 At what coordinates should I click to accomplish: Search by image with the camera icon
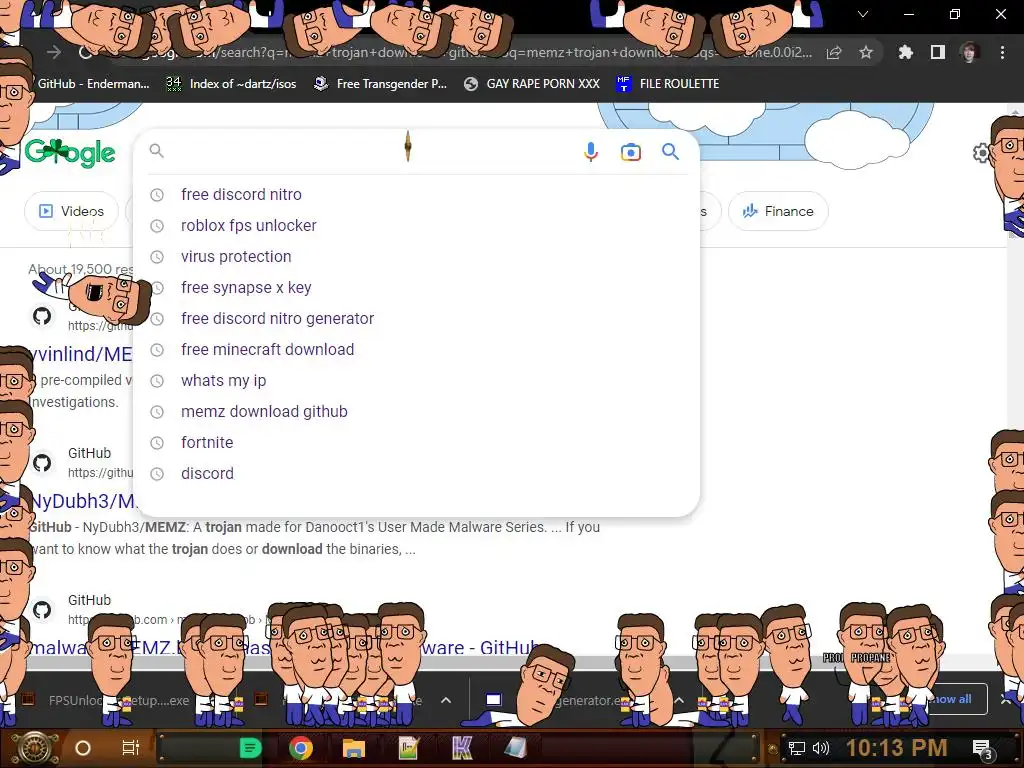coord(630,152)
